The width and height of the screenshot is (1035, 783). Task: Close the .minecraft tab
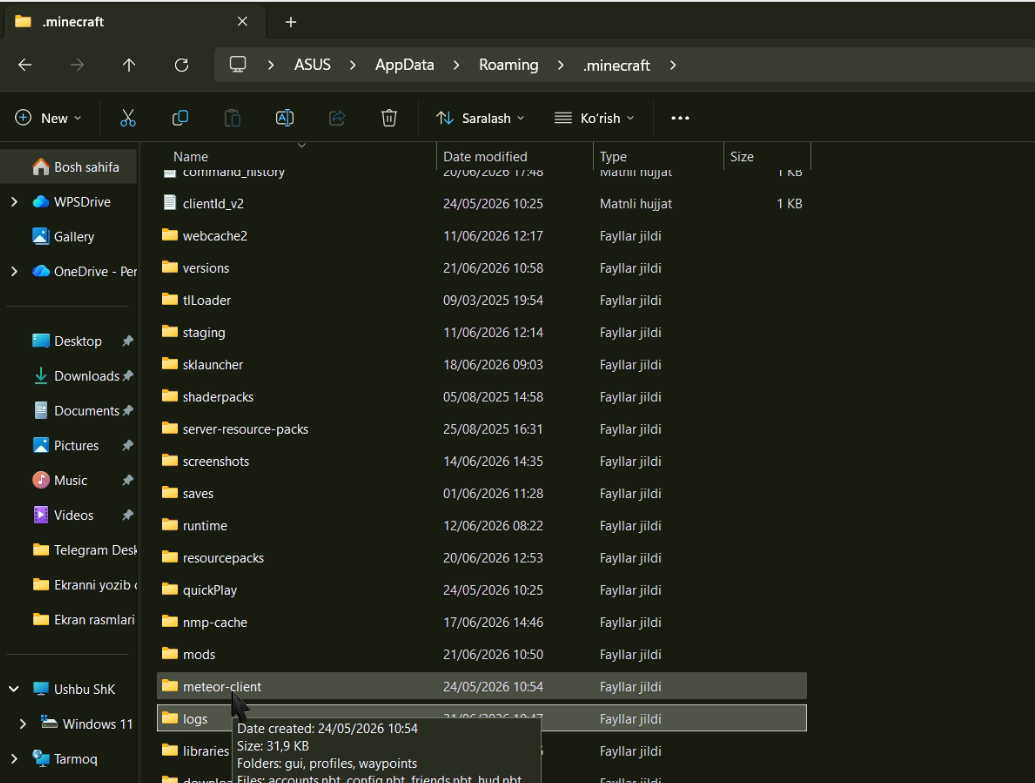pos(242,22)
